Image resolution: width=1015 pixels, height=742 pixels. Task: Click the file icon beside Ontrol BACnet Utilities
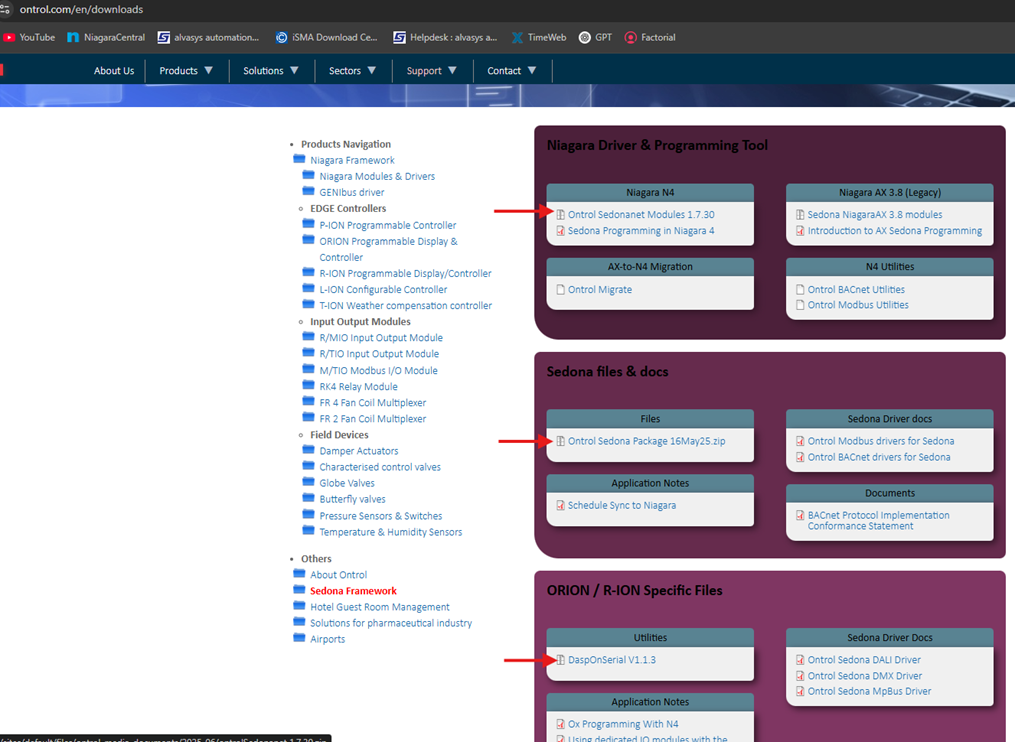800,289
